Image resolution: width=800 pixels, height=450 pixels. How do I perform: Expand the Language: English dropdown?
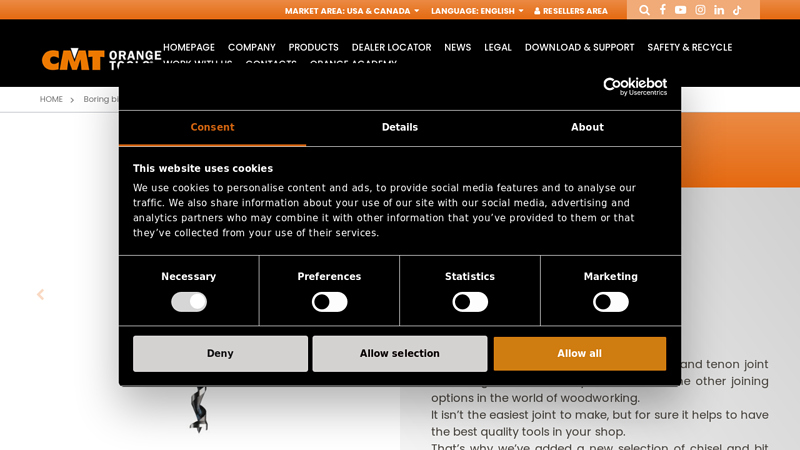coord(477,11)
